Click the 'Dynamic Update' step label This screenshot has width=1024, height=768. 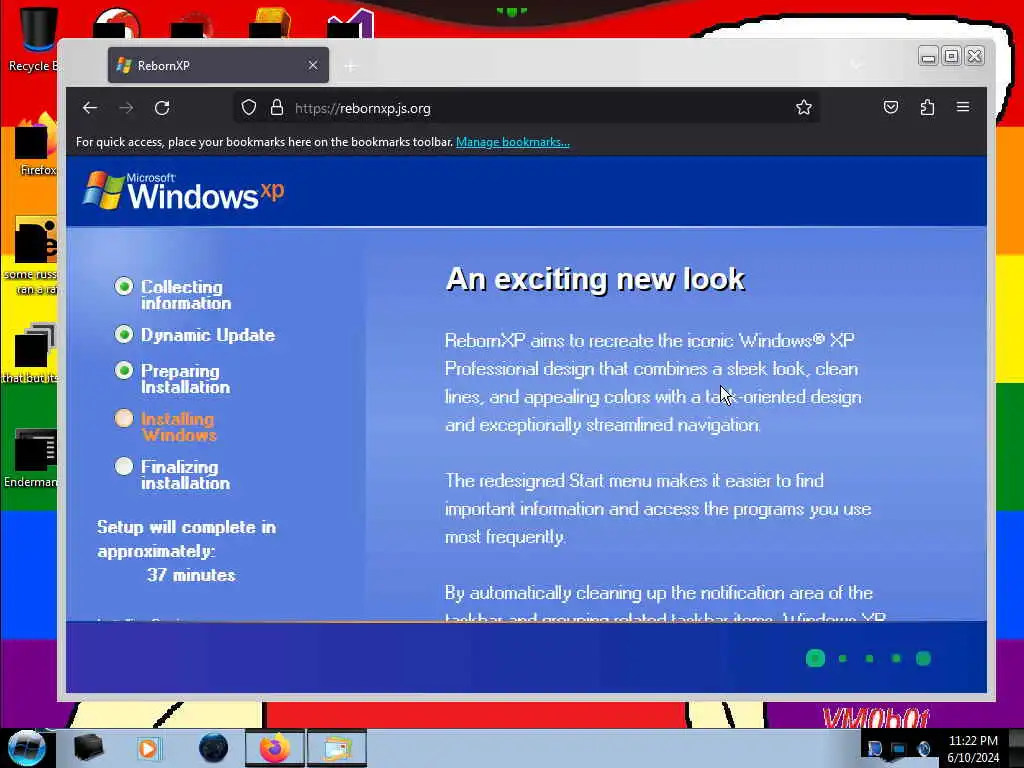(x=208, y=335)
